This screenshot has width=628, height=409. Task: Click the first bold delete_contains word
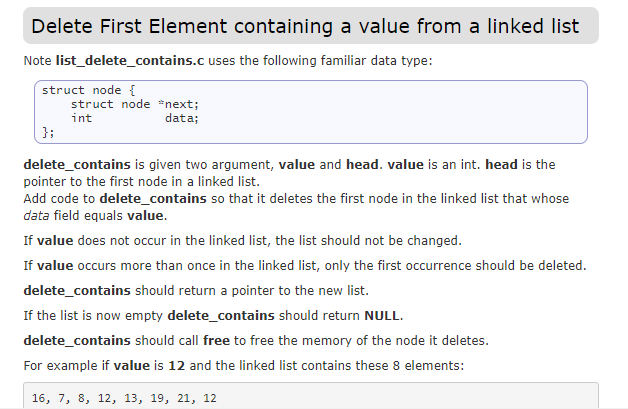pyautogui.click(x=77, y=165)
